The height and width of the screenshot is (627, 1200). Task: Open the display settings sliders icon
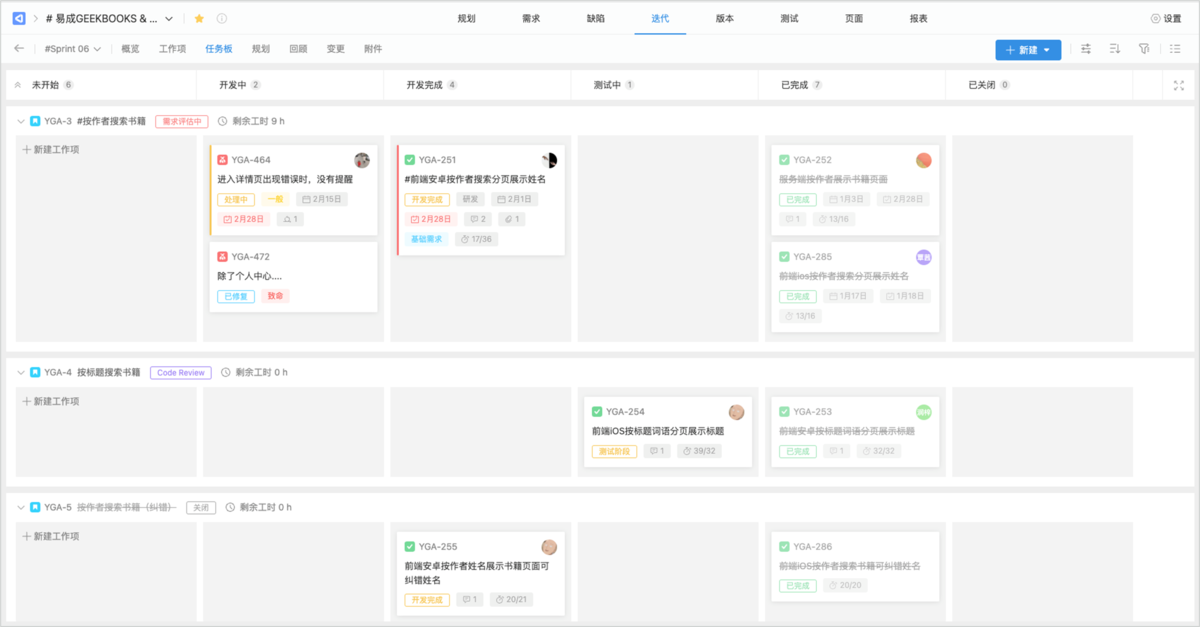[1086, 49]
